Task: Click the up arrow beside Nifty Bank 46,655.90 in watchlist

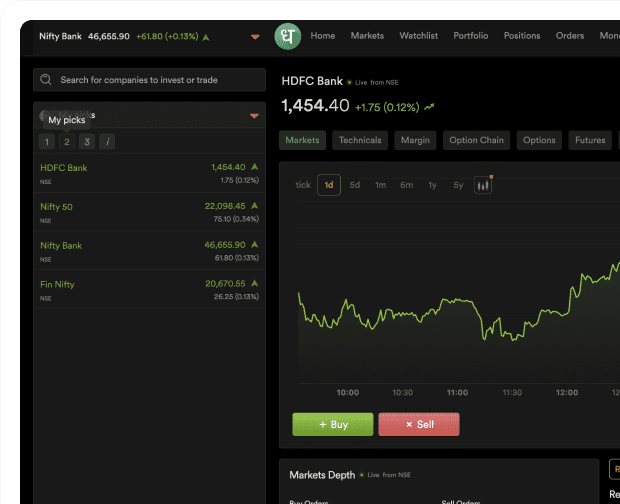Action: 255,245
